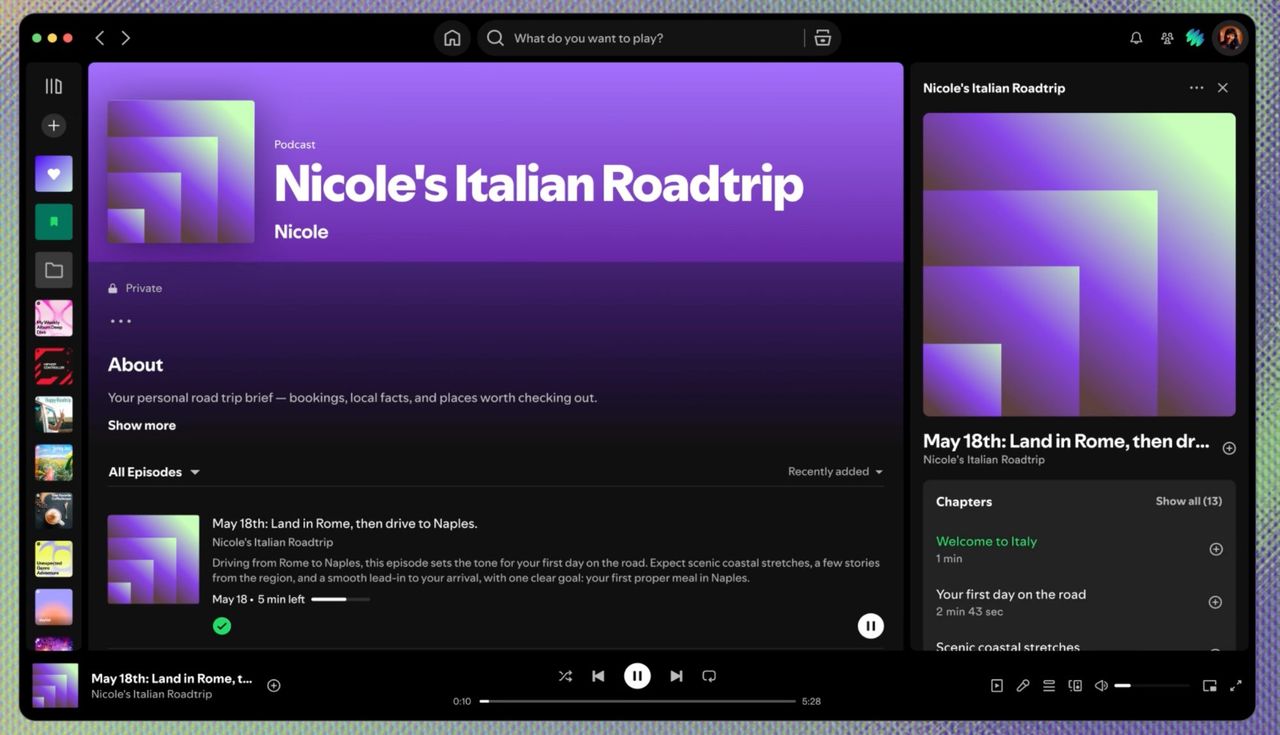
Task: Select the Scenic coastal stretches chapter
Action: pos(1008,646)
